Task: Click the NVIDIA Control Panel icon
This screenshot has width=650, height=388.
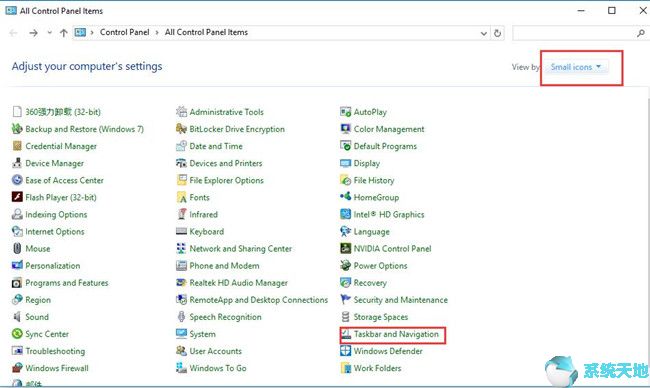Action: click(345, 248)
